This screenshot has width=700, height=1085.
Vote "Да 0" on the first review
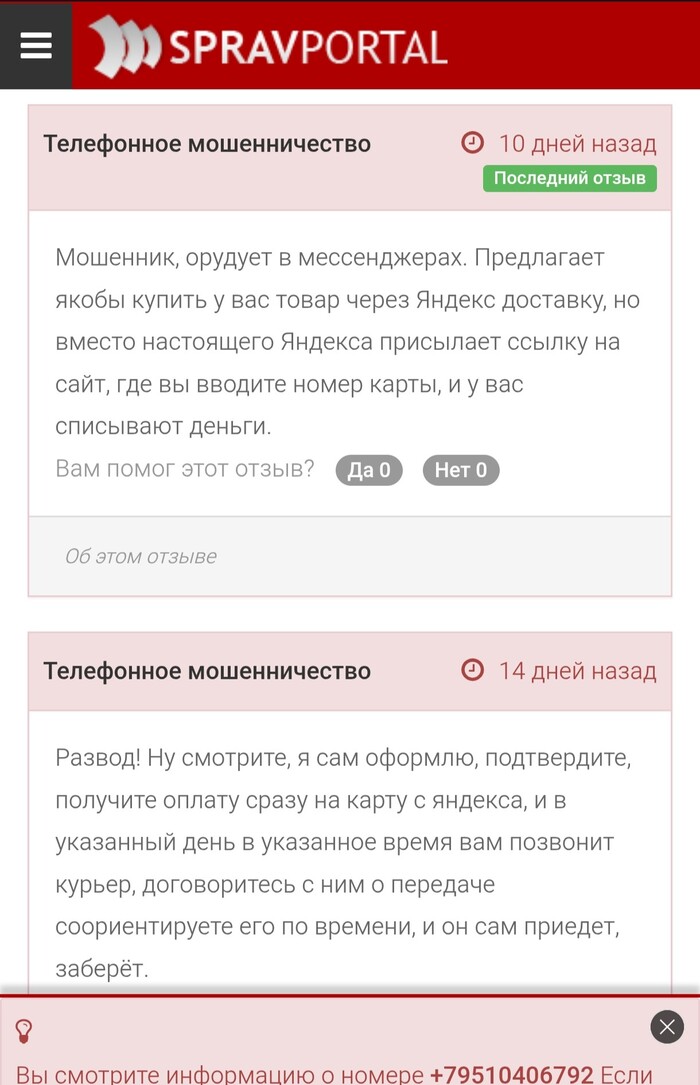369,470
